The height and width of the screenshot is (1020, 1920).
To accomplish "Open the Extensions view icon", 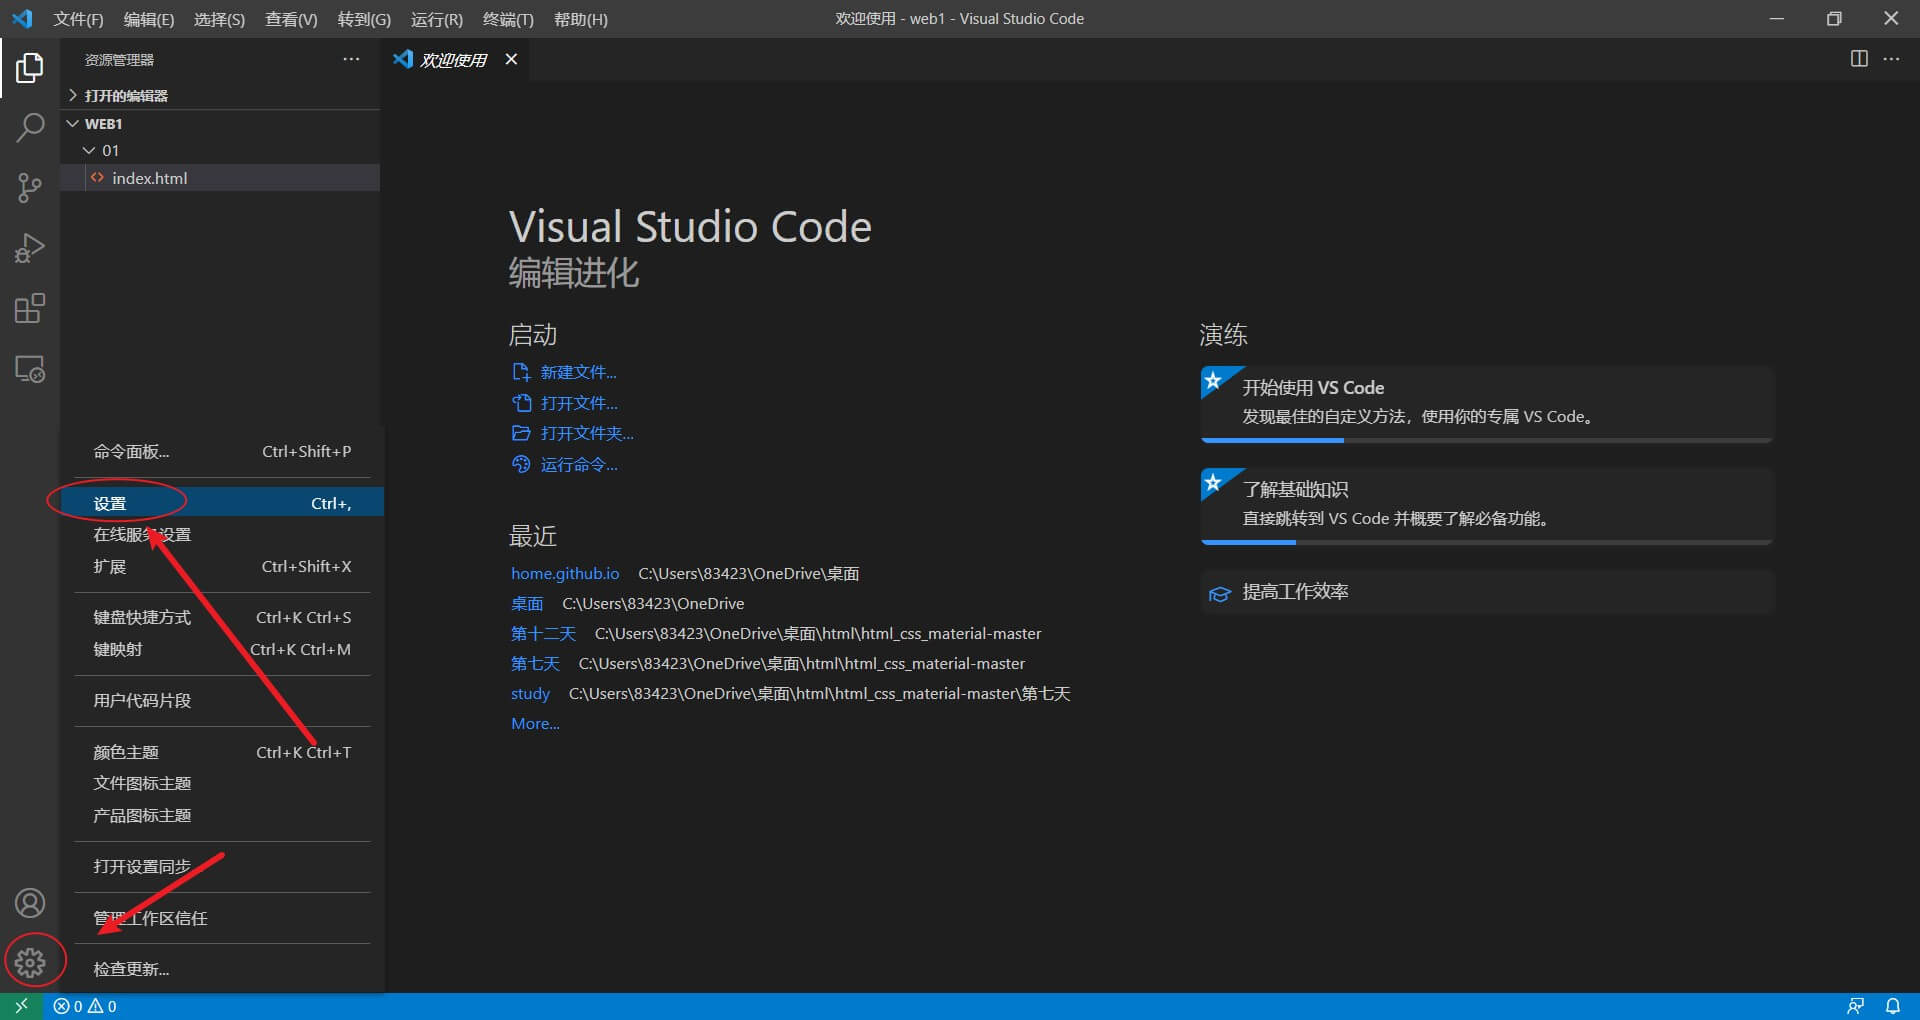I will coord(30,308).
